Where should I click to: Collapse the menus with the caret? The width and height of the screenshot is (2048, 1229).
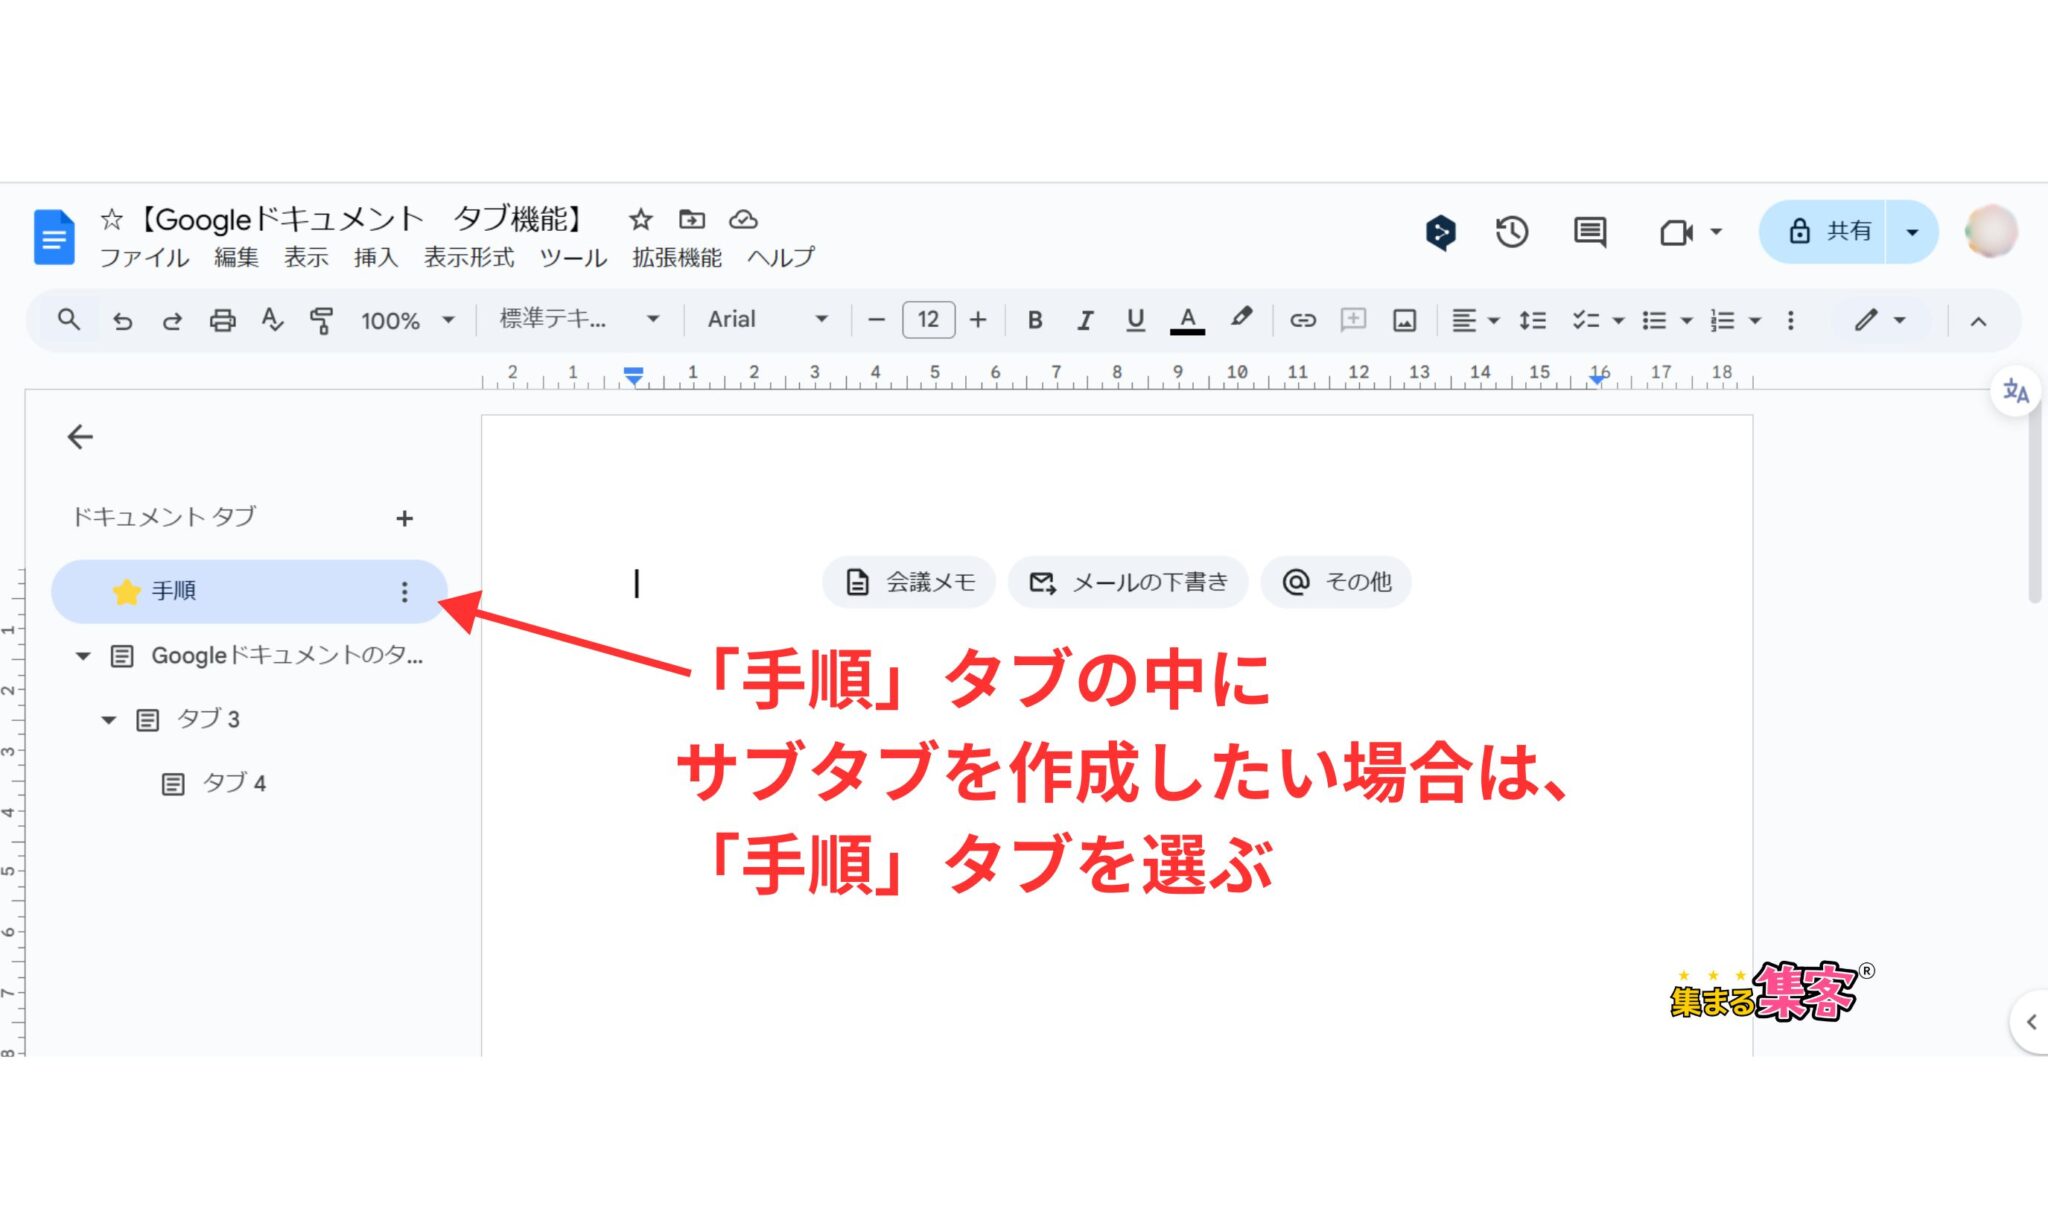coord(1977,321)
